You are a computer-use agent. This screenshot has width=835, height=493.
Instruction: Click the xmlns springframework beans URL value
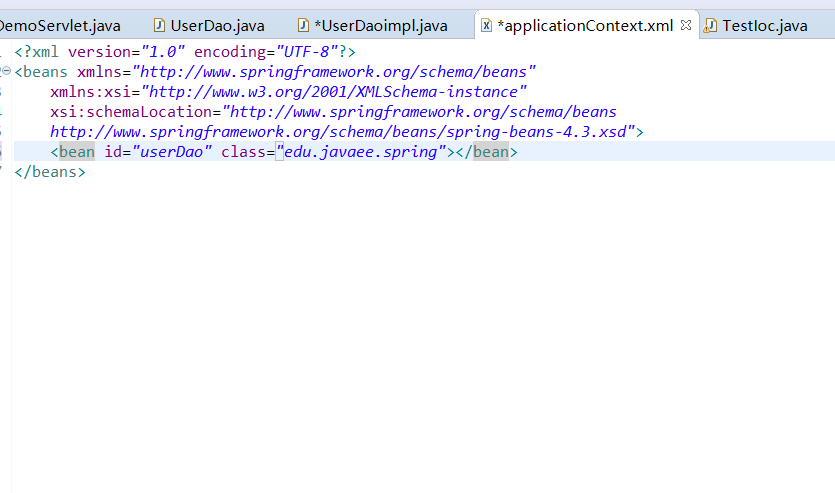tap(334, 72)
